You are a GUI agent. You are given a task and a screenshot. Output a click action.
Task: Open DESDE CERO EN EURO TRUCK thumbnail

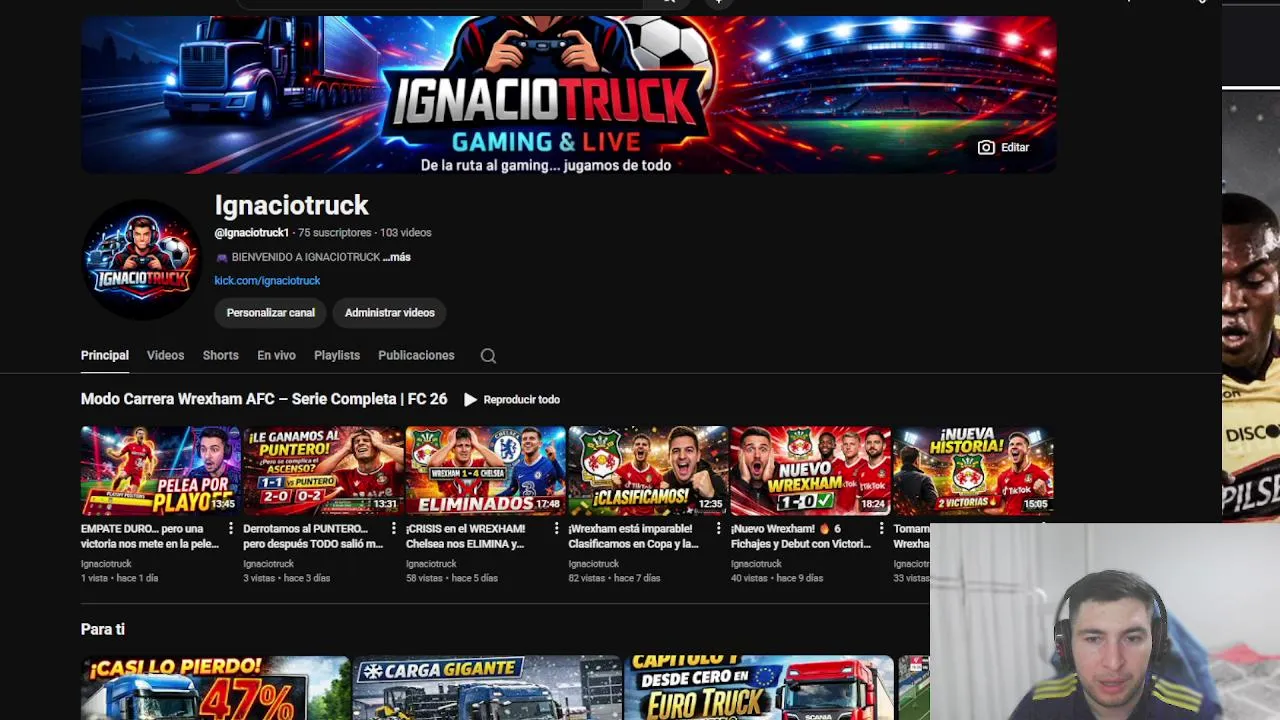coord(759,688)
